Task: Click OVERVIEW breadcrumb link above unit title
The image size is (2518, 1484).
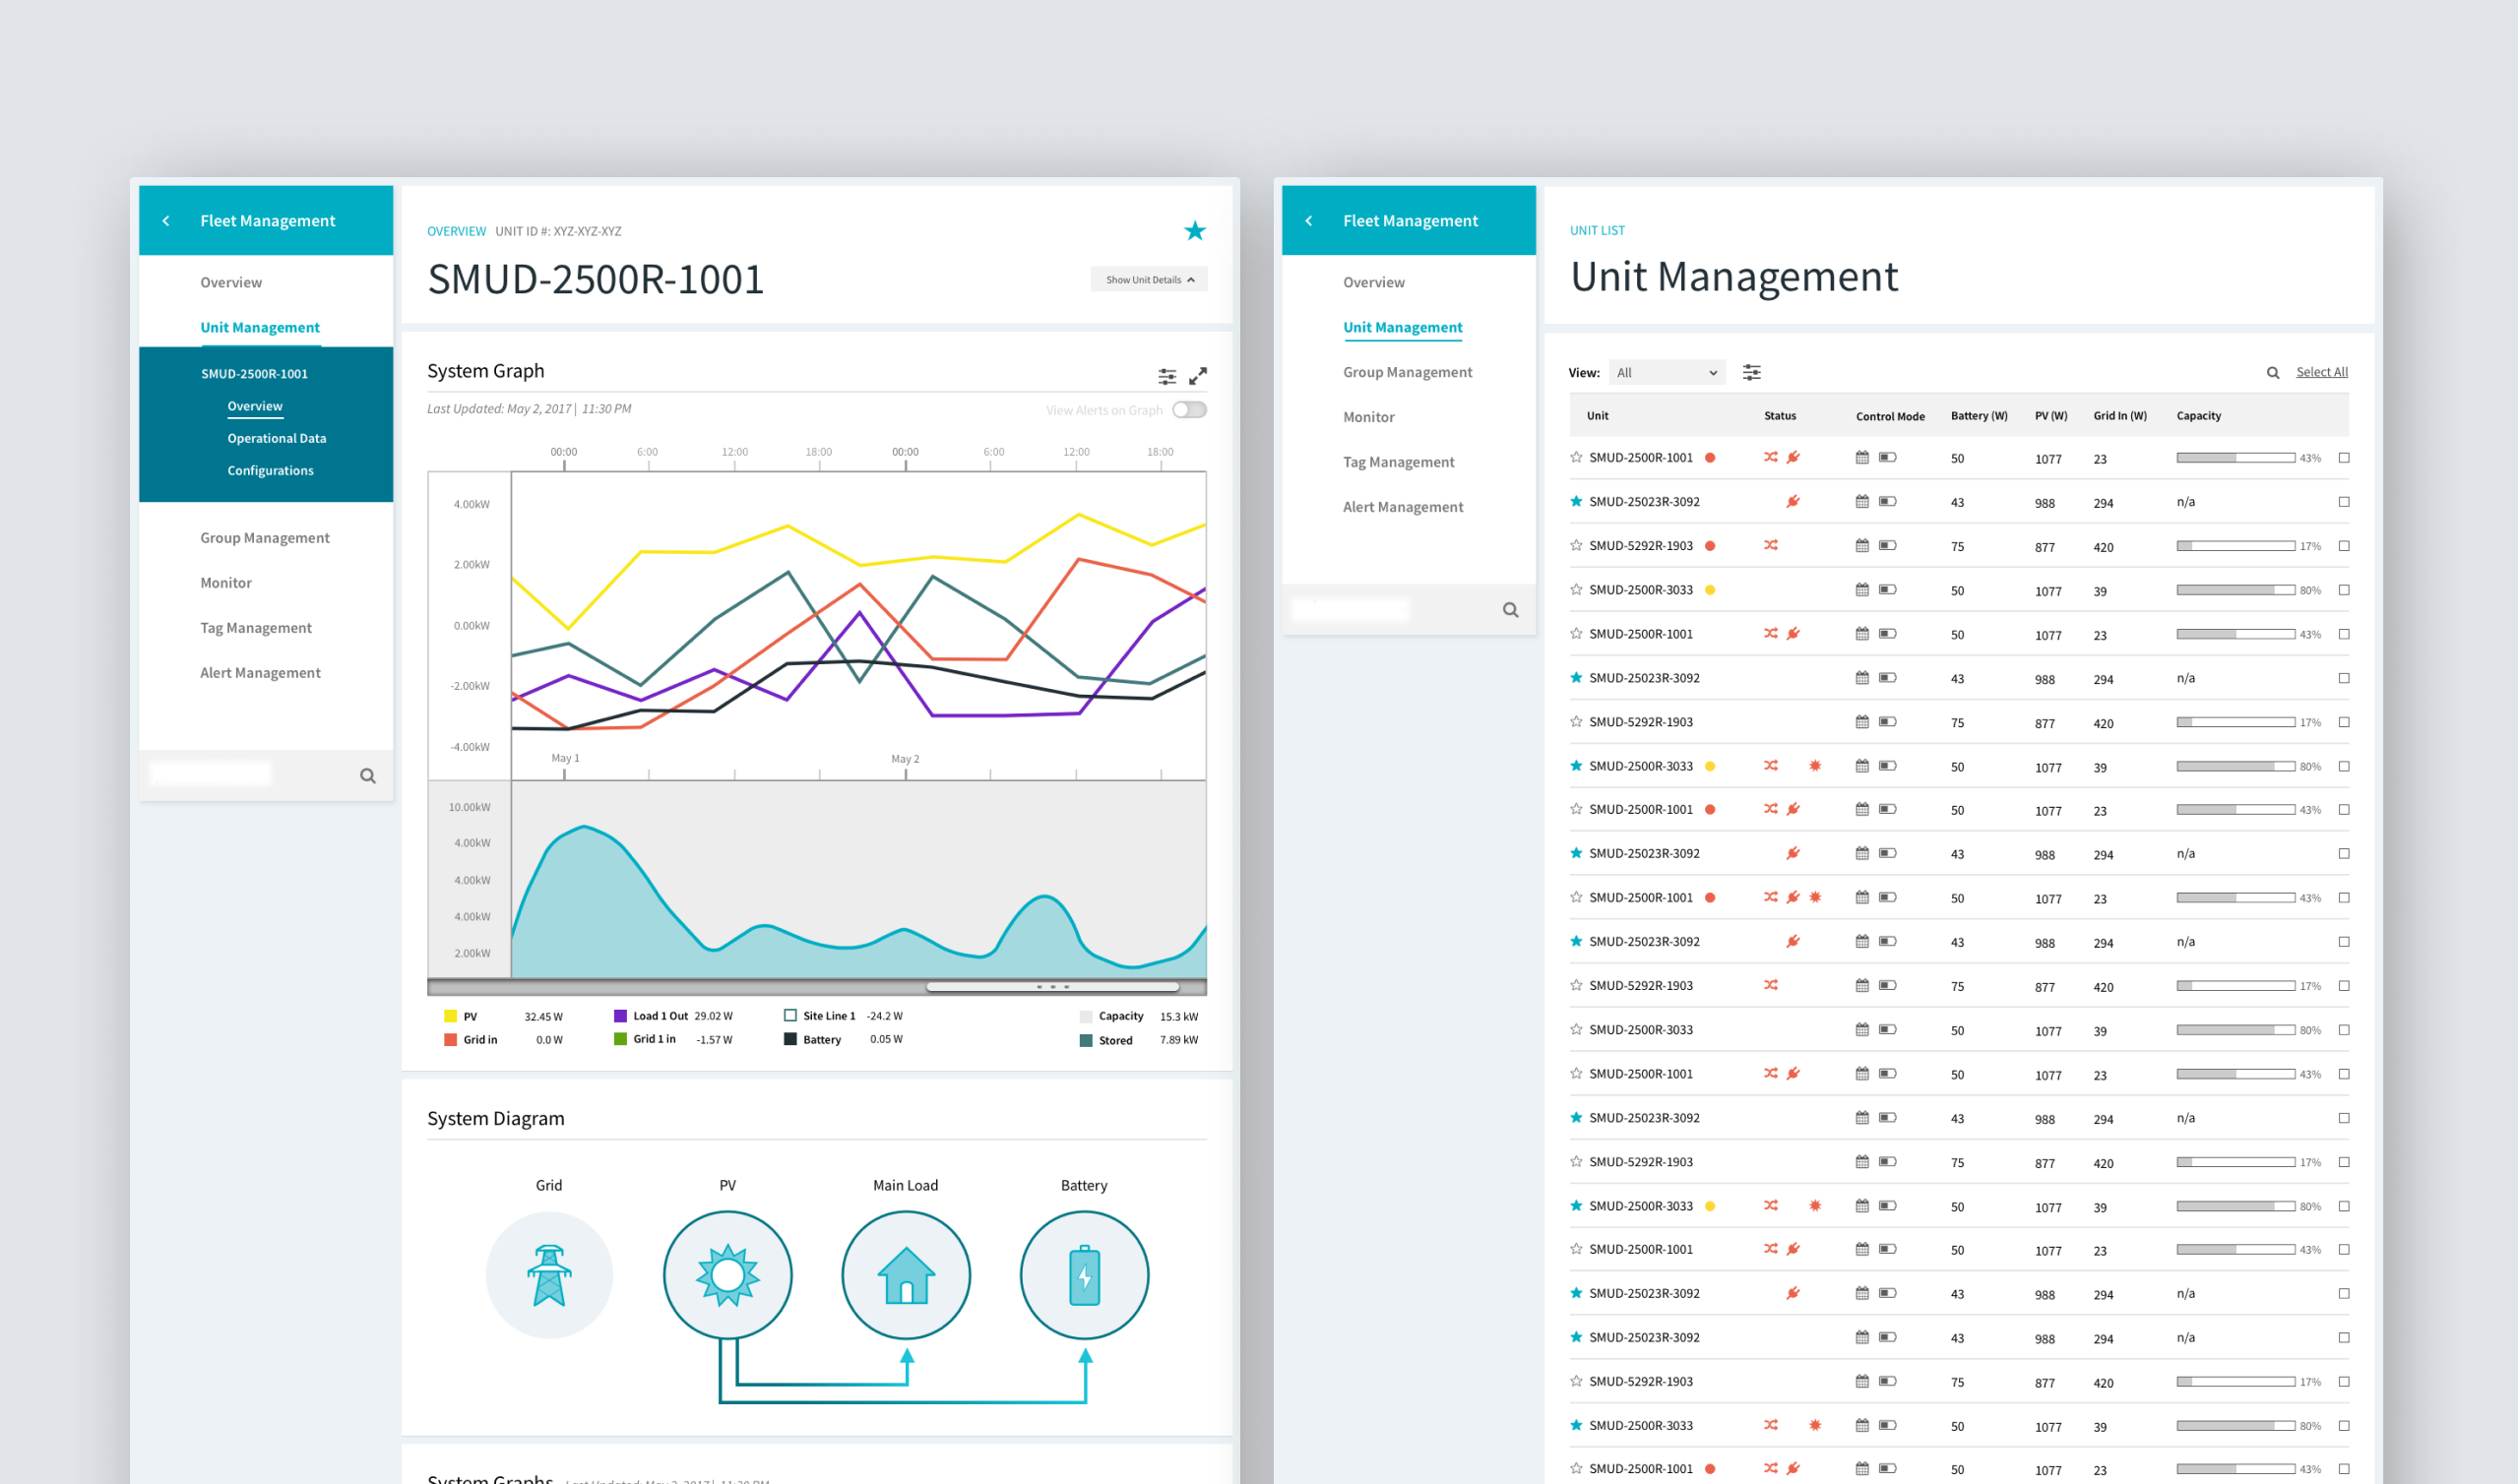Action: [x=456, y=231]
